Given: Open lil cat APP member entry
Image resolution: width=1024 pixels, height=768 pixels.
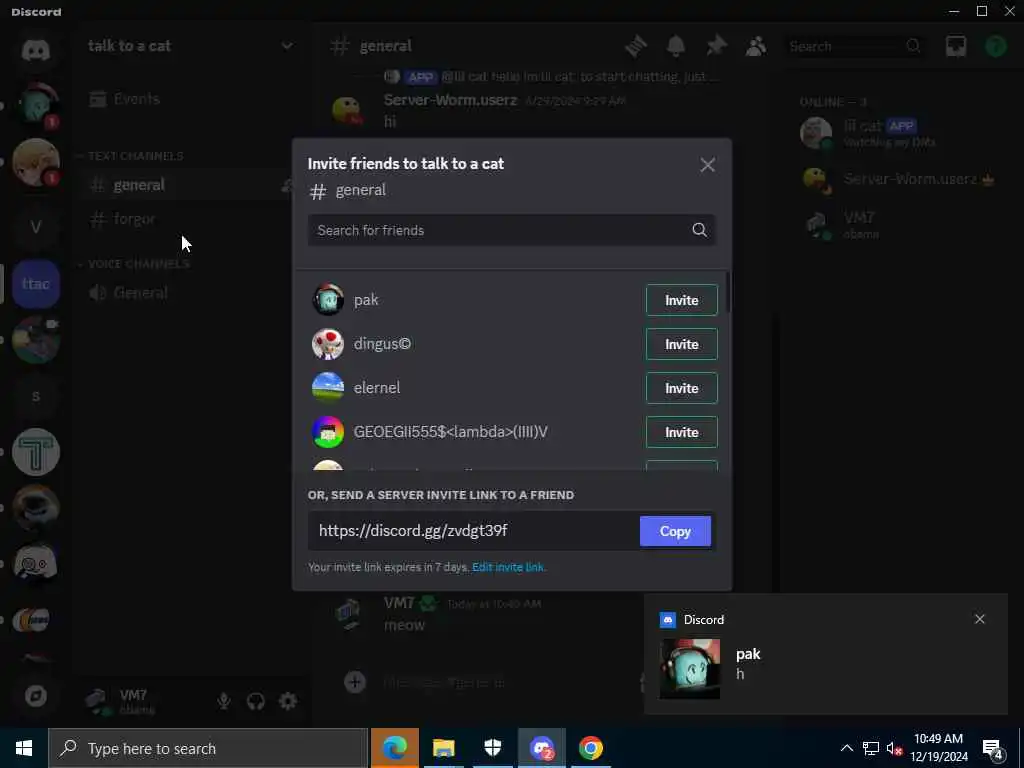Looking at the screenshot, I should pos(901,133).
